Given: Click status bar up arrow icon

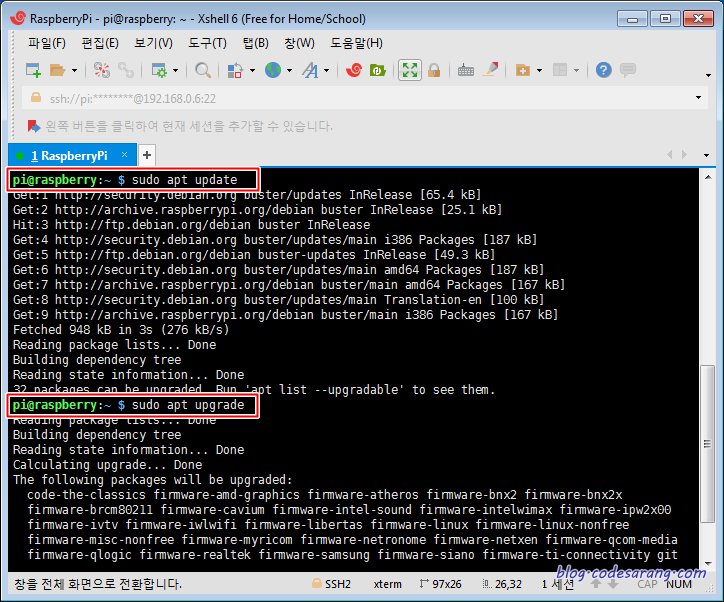Looking at the screenshot, I should tap(596, 584).
